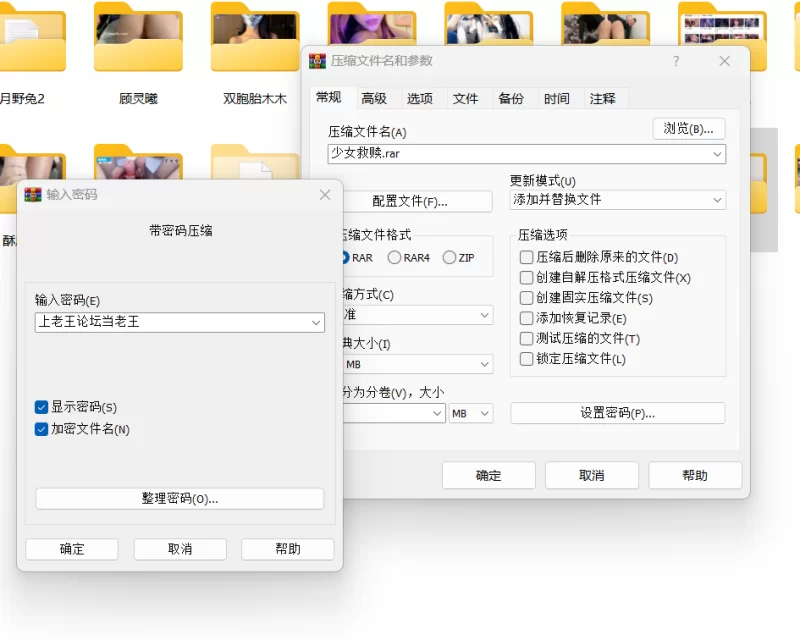The width and height of the screenshot is (800, 640).
Task: Enable 压缩后删除原来的文件 option
Action: pyautogui.click(x=526, y=257)
